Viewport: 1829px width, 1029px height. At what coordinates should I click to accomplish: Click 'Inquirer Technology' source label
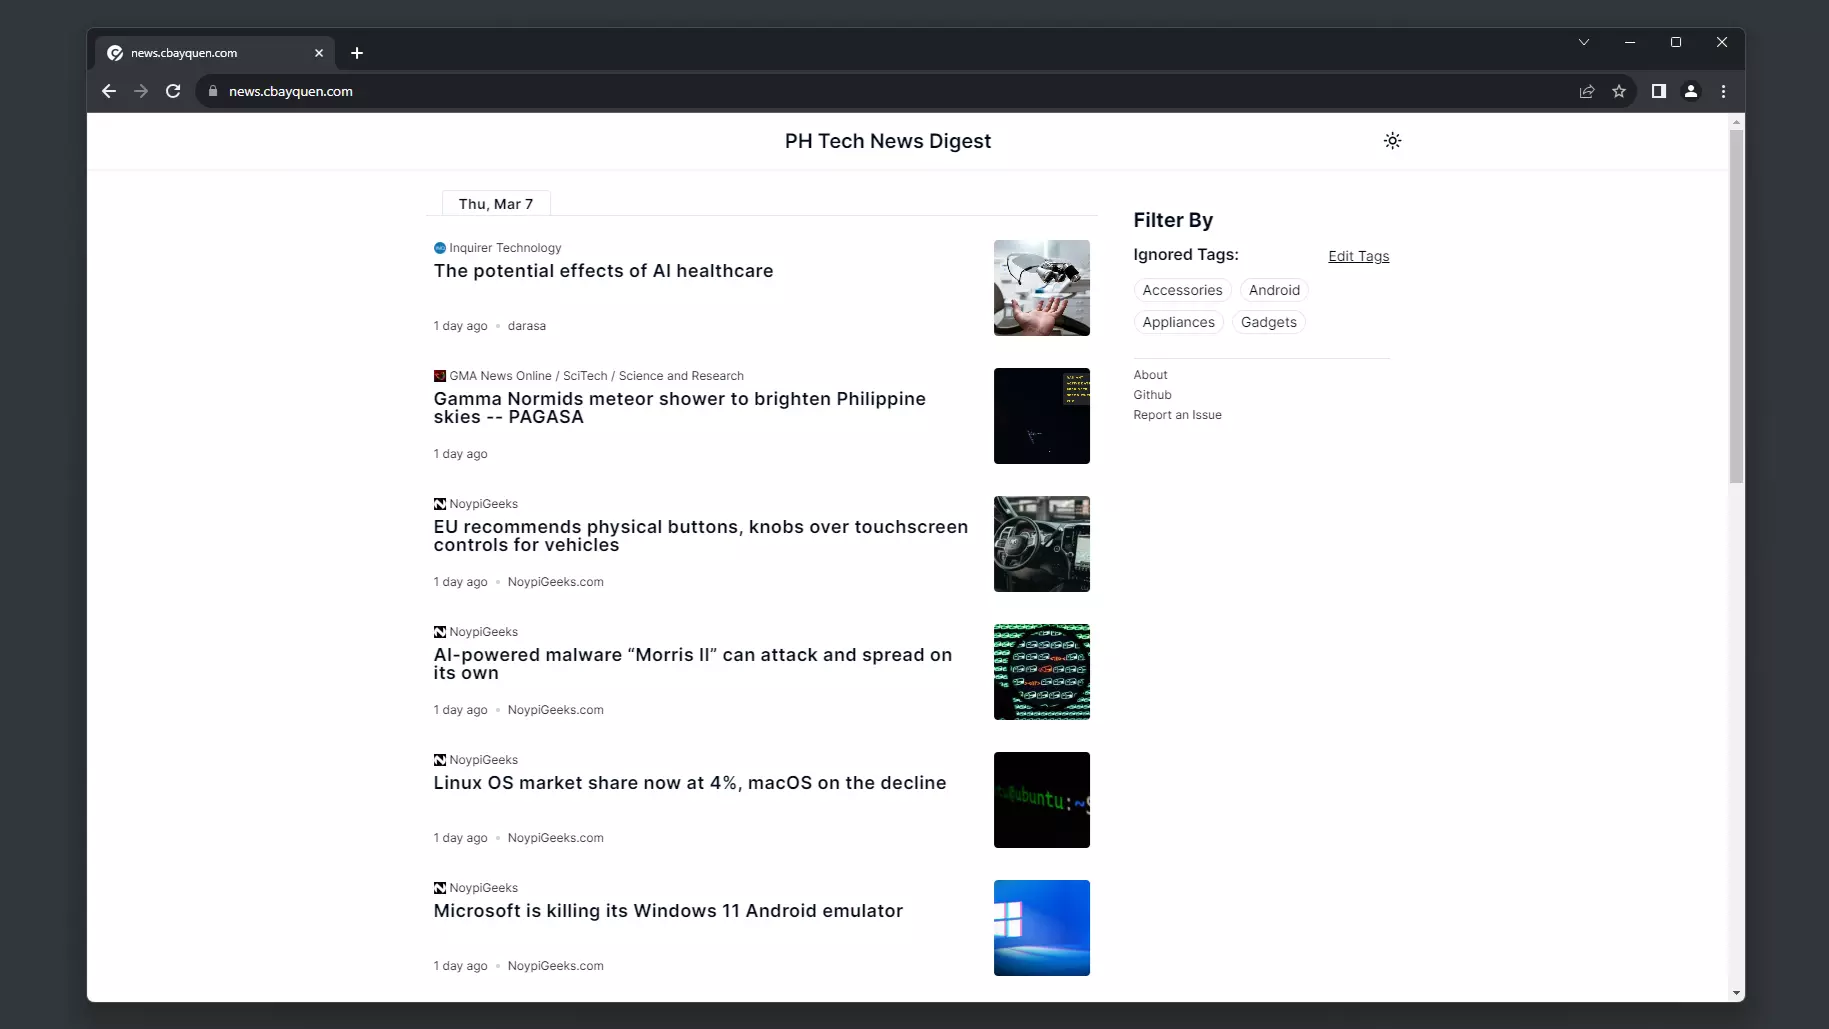(505, 248)
